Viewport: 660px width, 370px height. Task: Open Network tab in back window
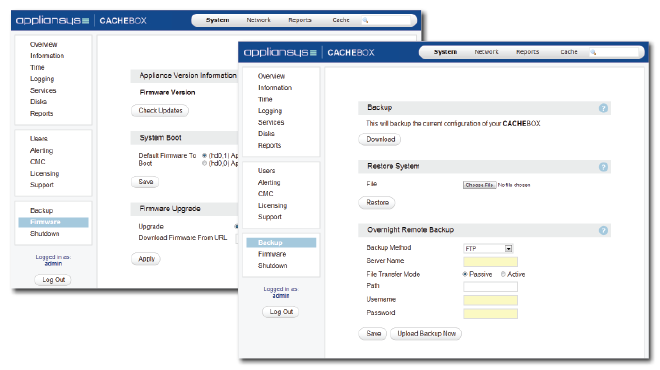(x=258, y=20)
